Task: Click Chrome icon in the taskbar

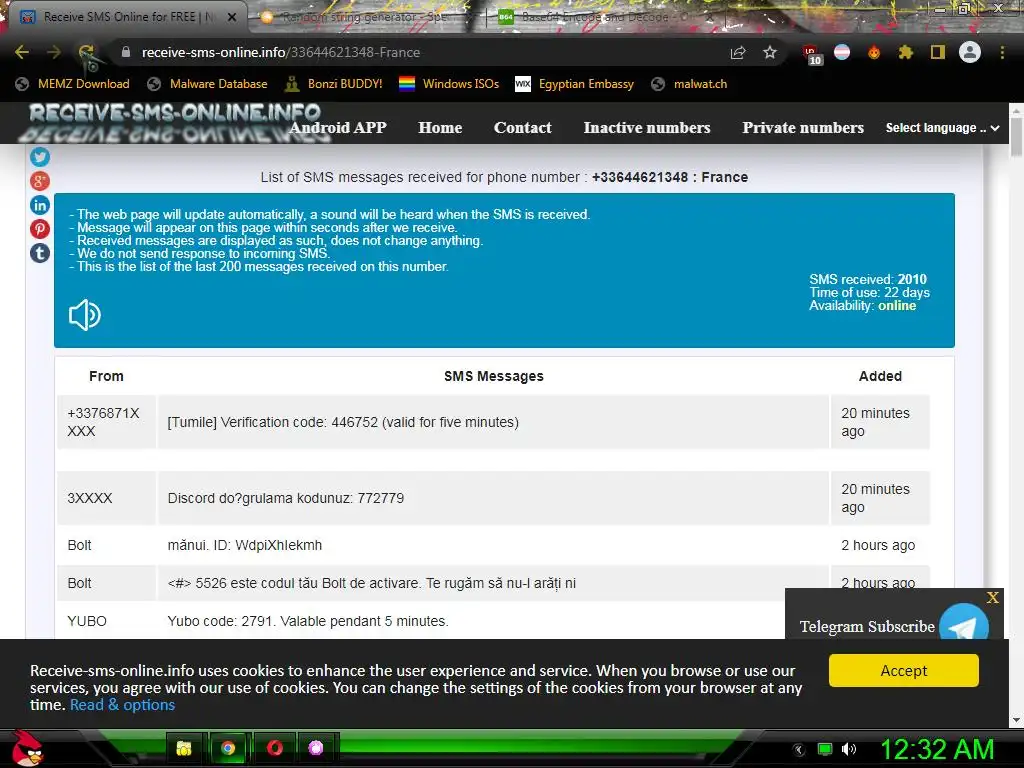Action: coord(228,748)
